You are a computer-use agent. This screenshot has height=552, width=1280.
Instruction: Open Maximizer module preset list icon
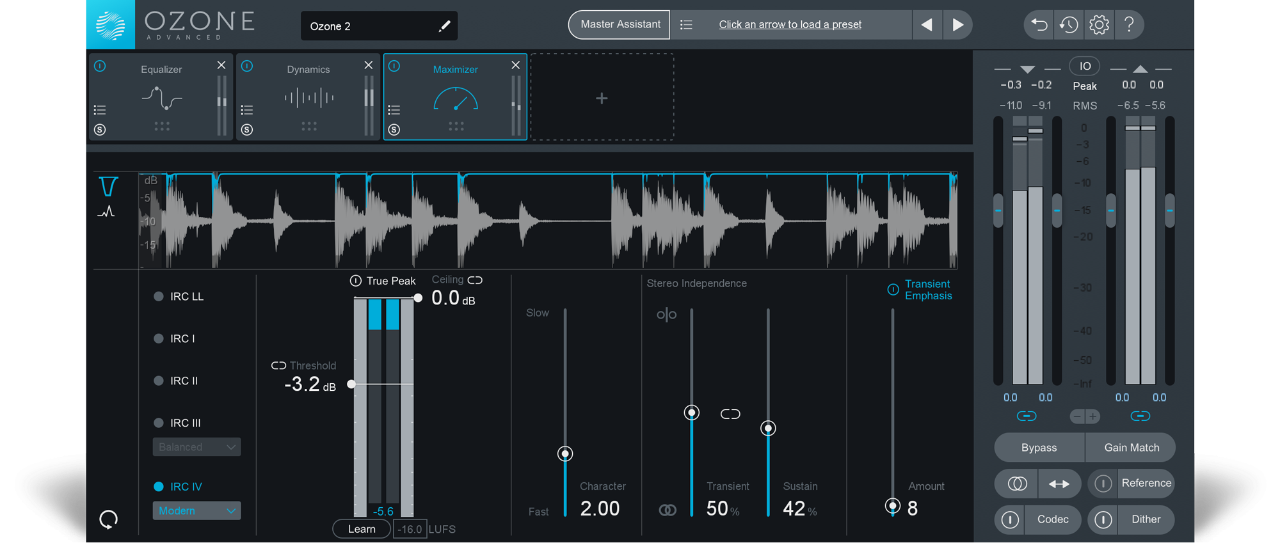click(394, 110)
